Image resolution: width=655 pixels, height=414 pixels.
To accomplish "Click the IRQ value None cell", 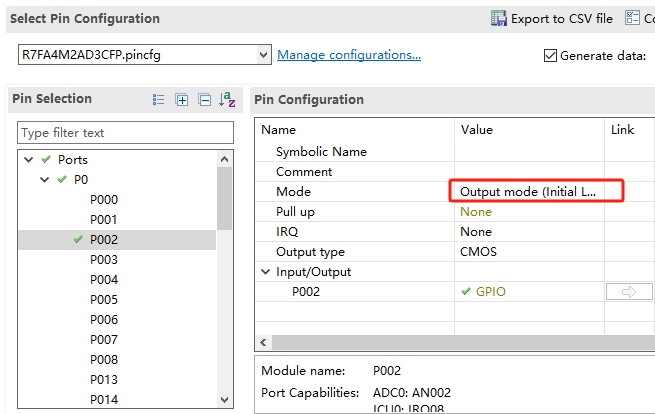I will coord(529,232).
